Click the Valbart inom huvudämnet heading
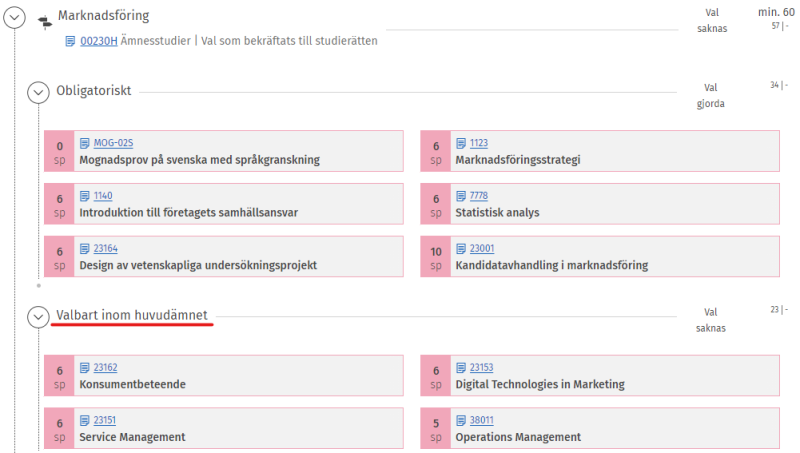800x453 pixels. click(132, 316)
